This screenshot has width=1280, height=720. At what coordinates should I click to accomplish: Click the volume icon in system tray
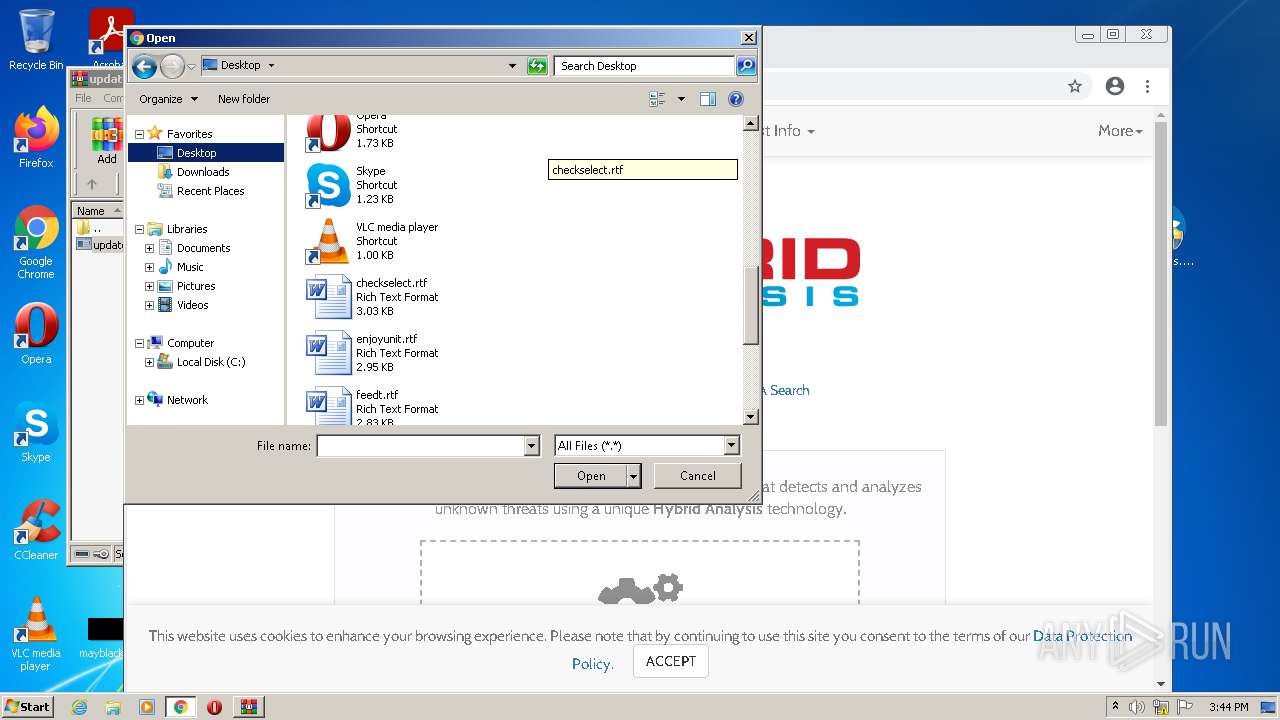point(1137,707)
